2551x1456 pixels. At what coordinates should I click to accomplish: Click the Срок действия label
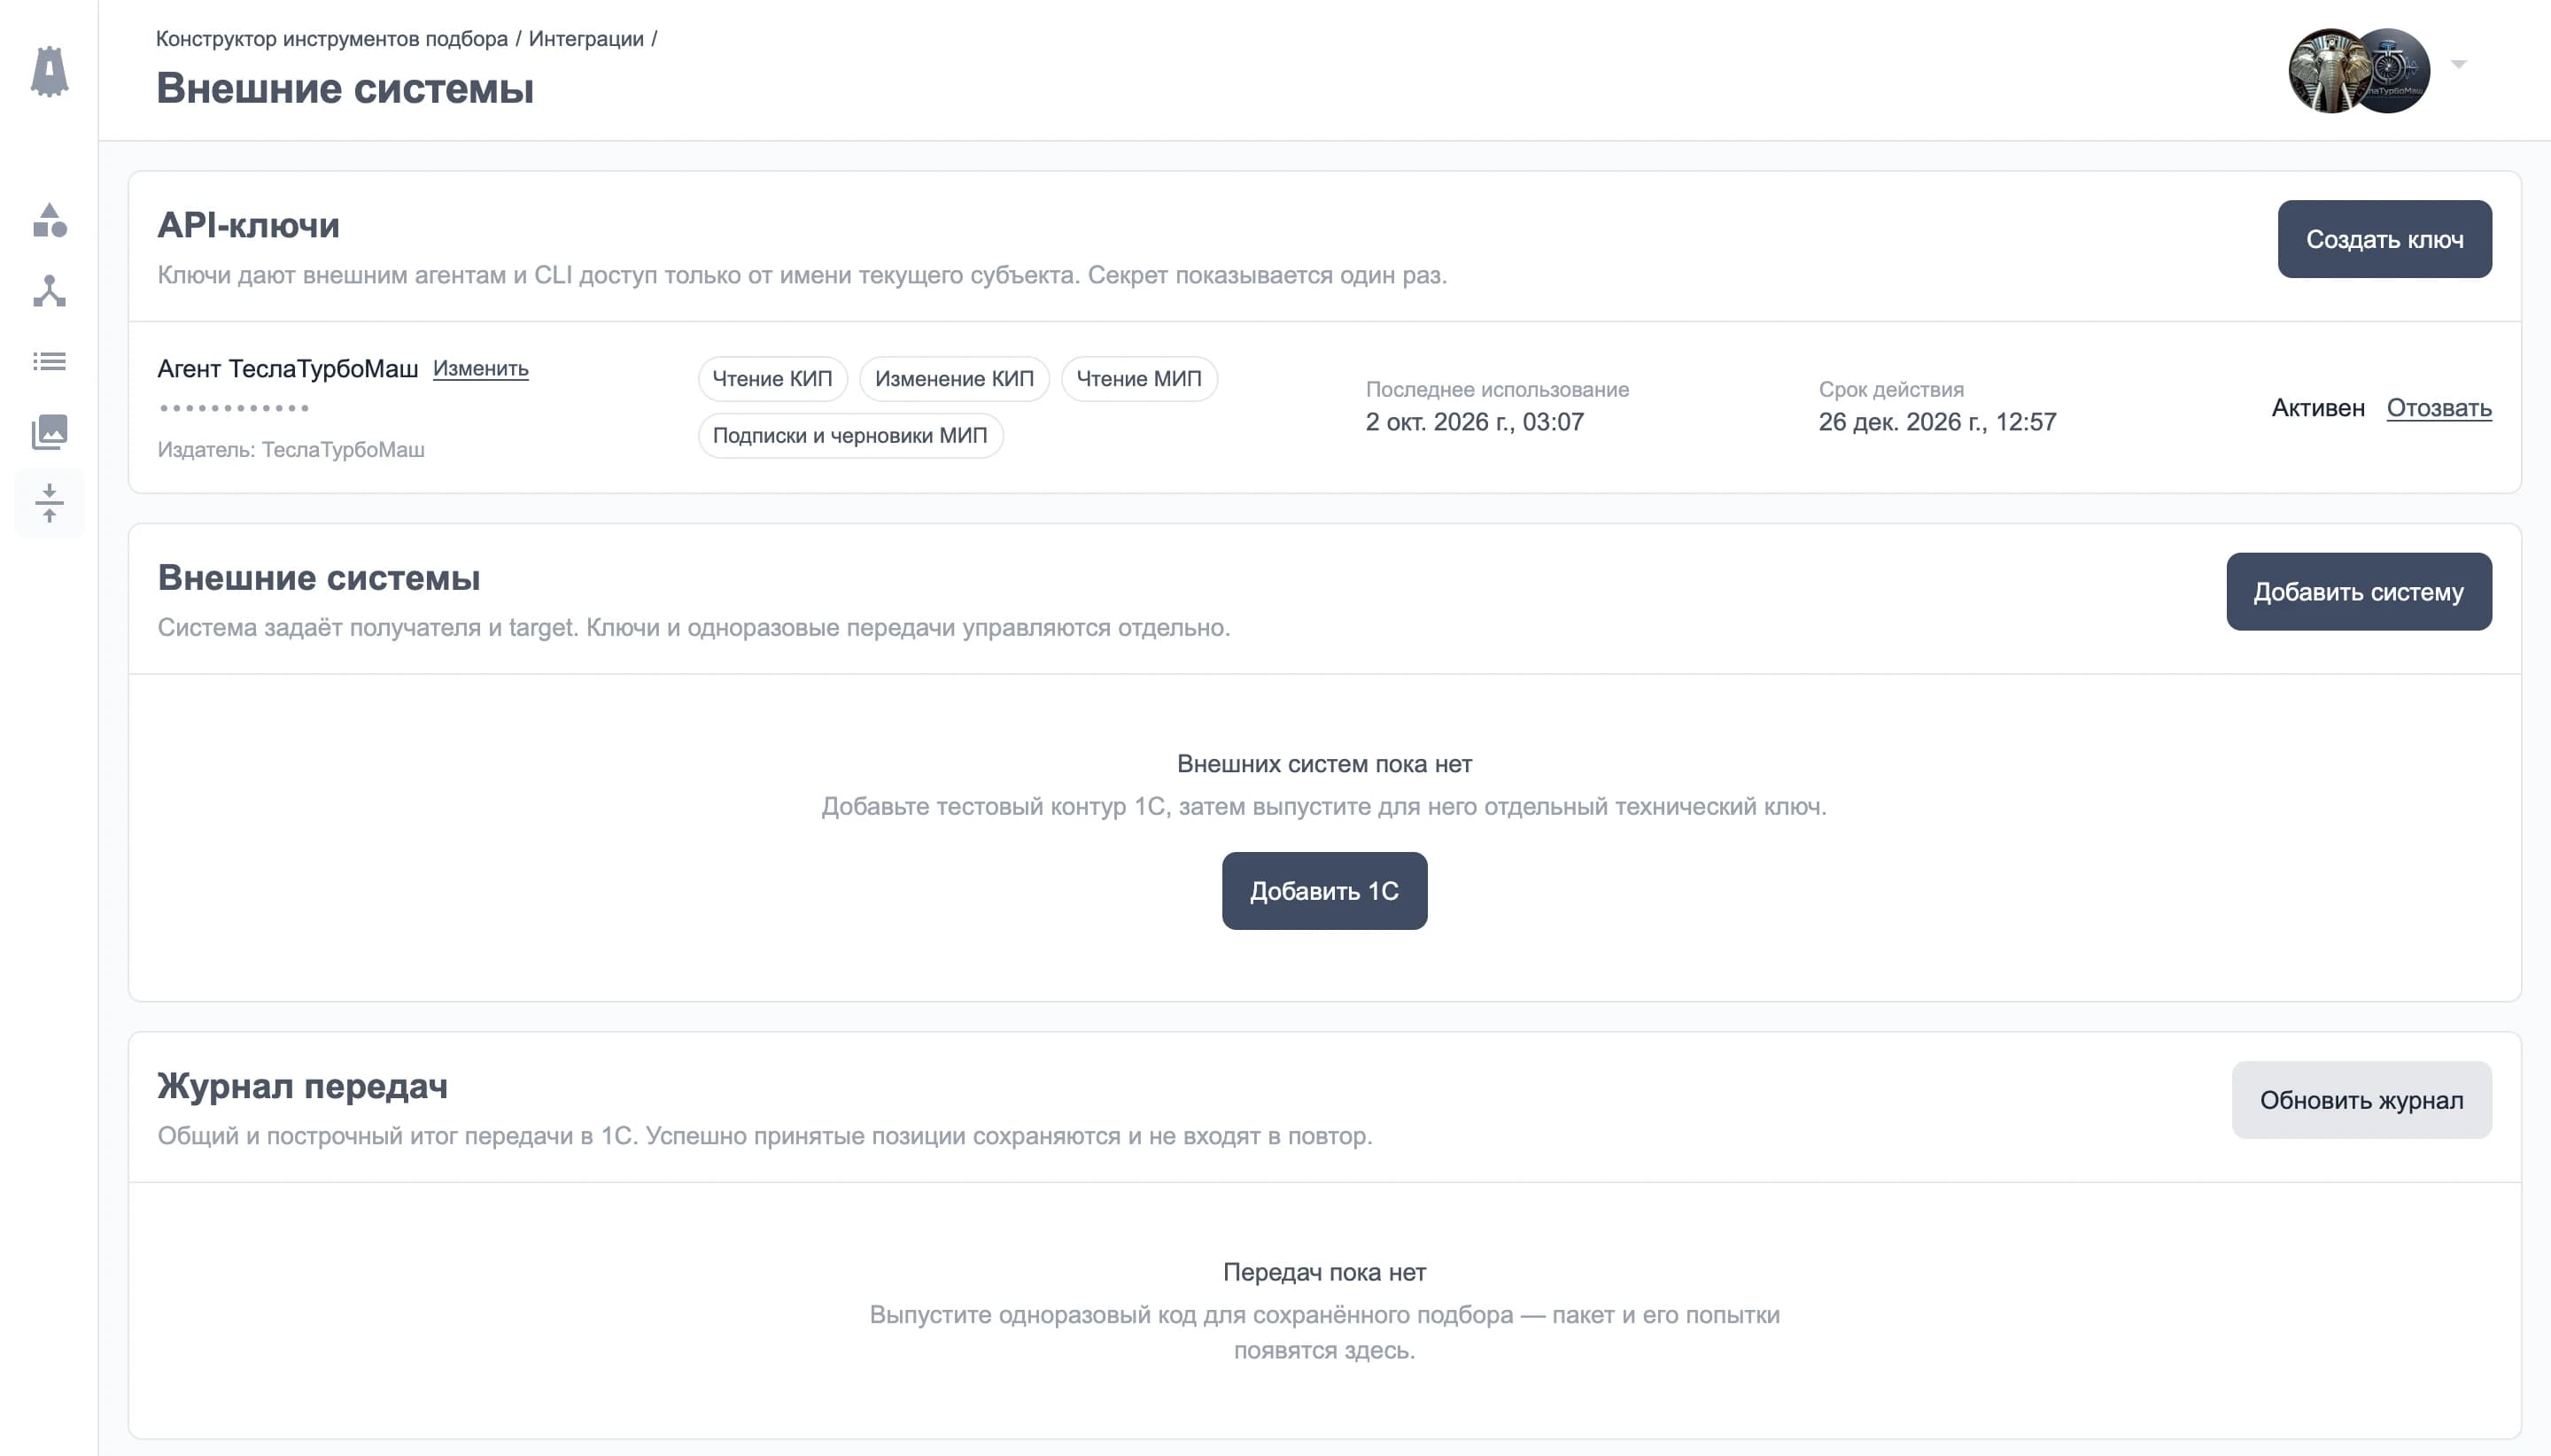coord(1891,390)
